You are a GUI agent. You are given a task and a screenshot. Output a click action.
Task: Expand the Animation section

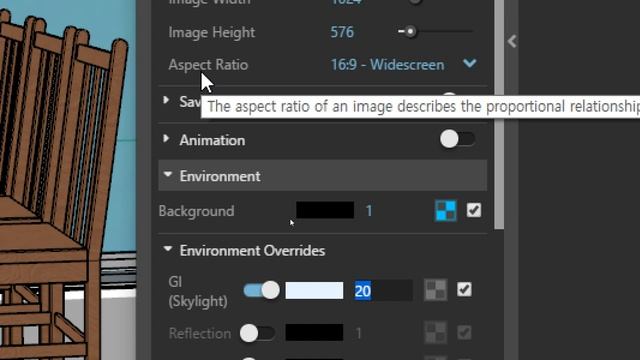[166, 139]
